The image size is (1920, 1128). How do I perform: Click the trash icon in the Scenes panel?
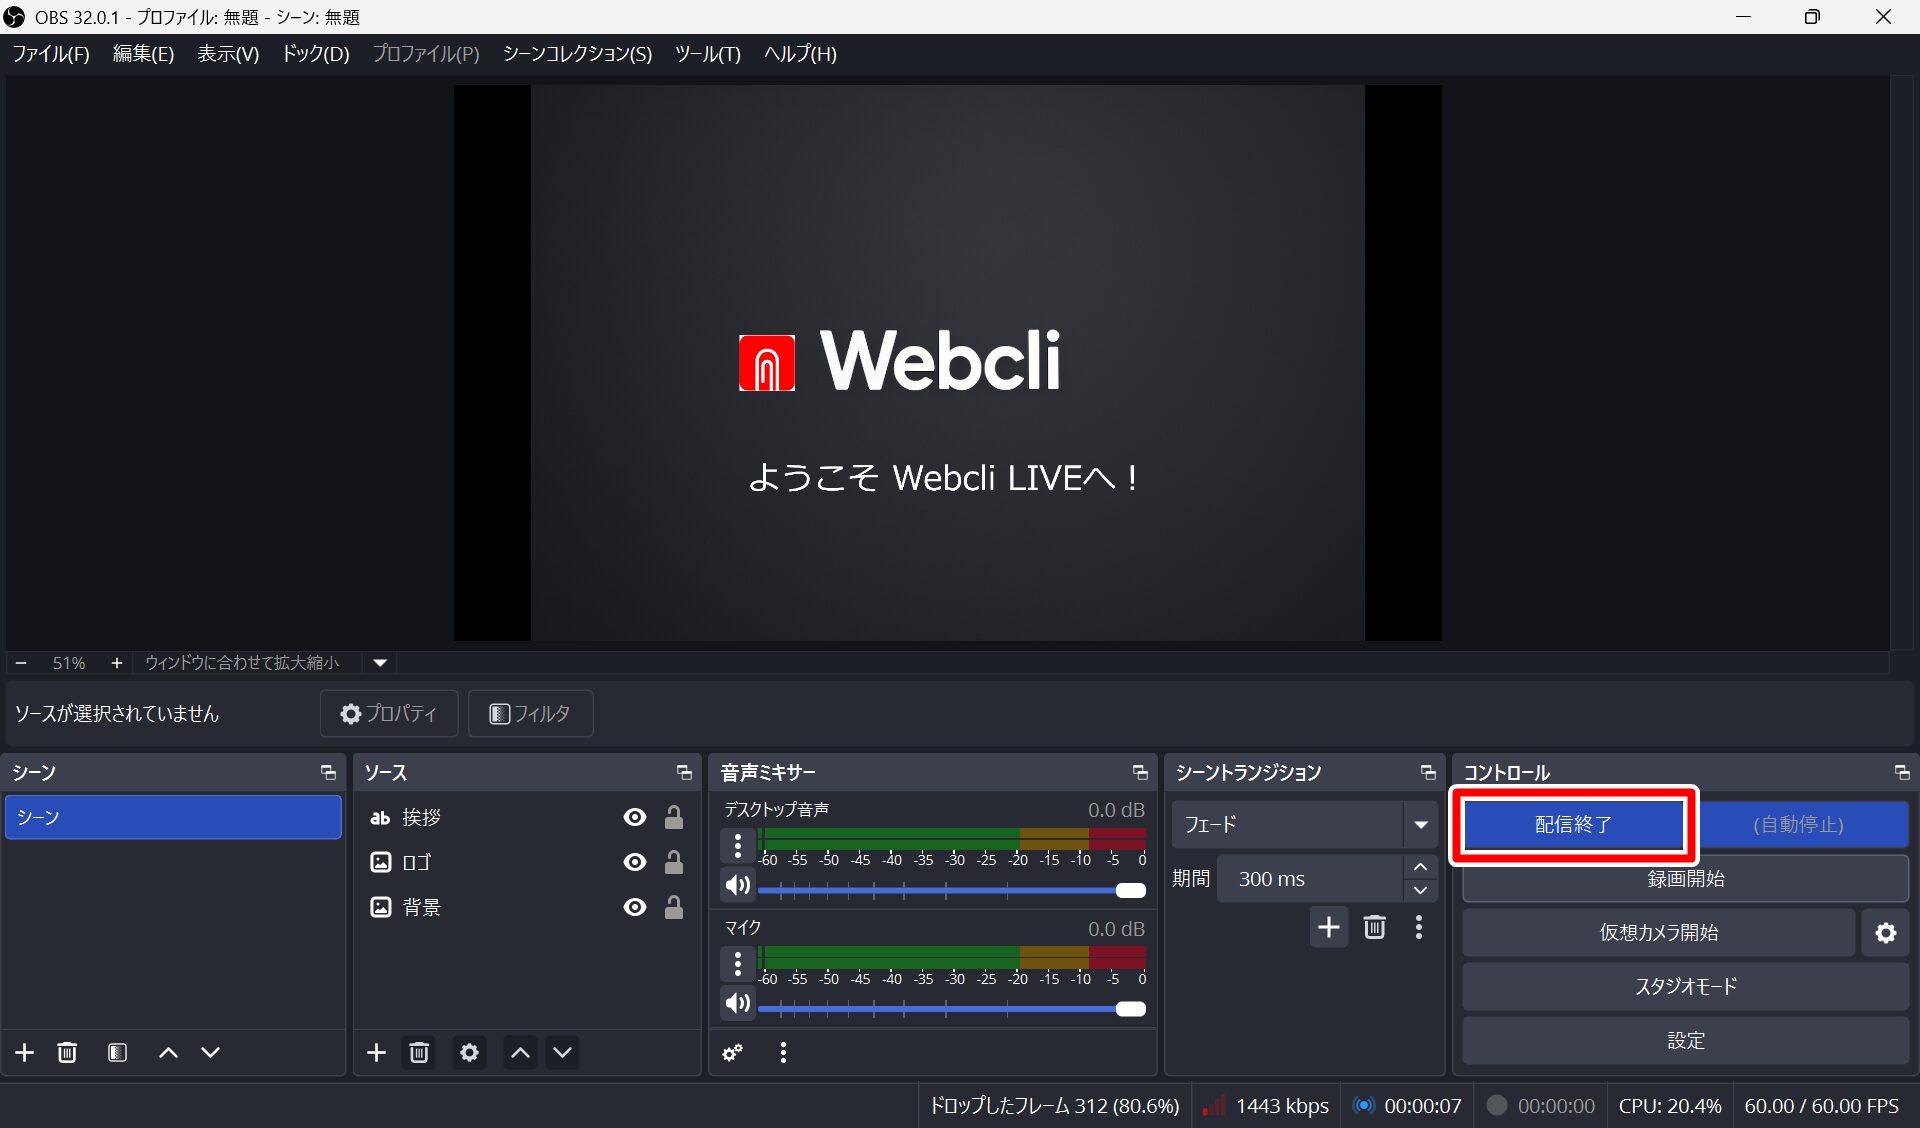[x=67, y=1052]
